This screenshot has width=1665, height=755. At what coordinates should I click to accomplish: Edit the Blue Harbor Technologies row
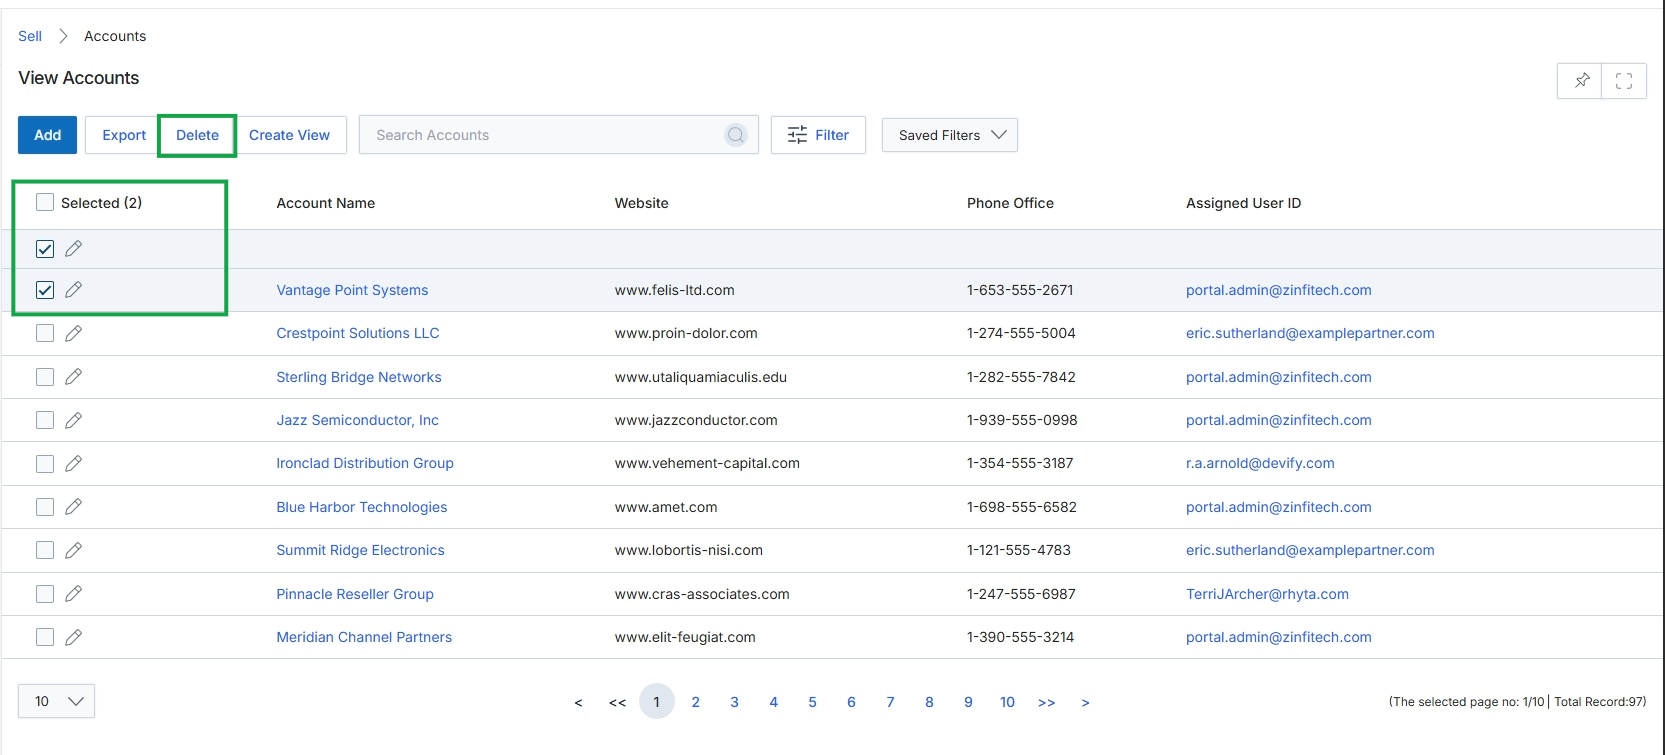tap(74, 507)
